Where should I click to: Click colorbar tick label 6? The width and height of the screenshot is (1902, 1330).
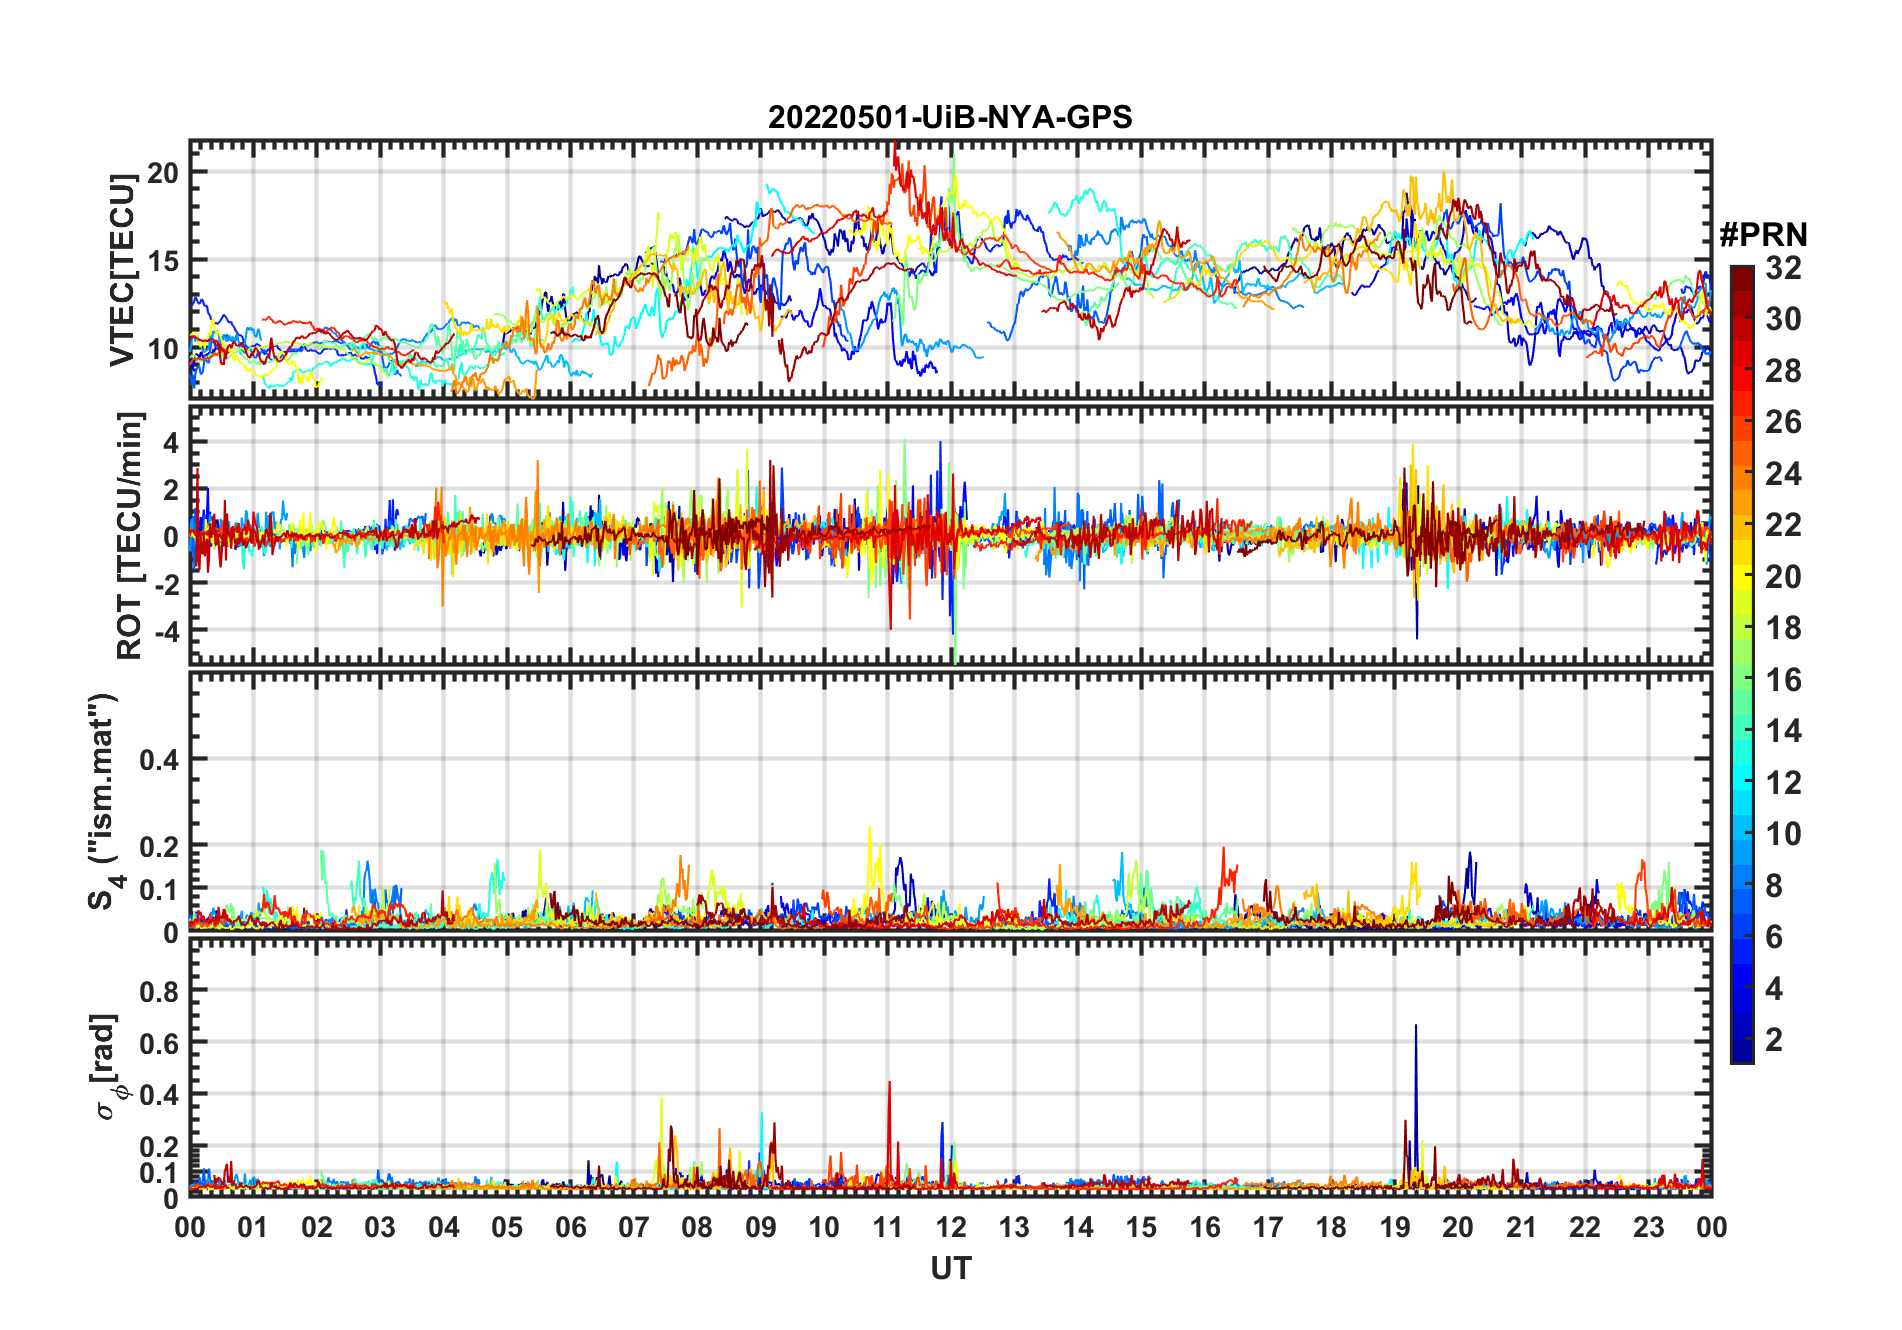click(1774, 937)
